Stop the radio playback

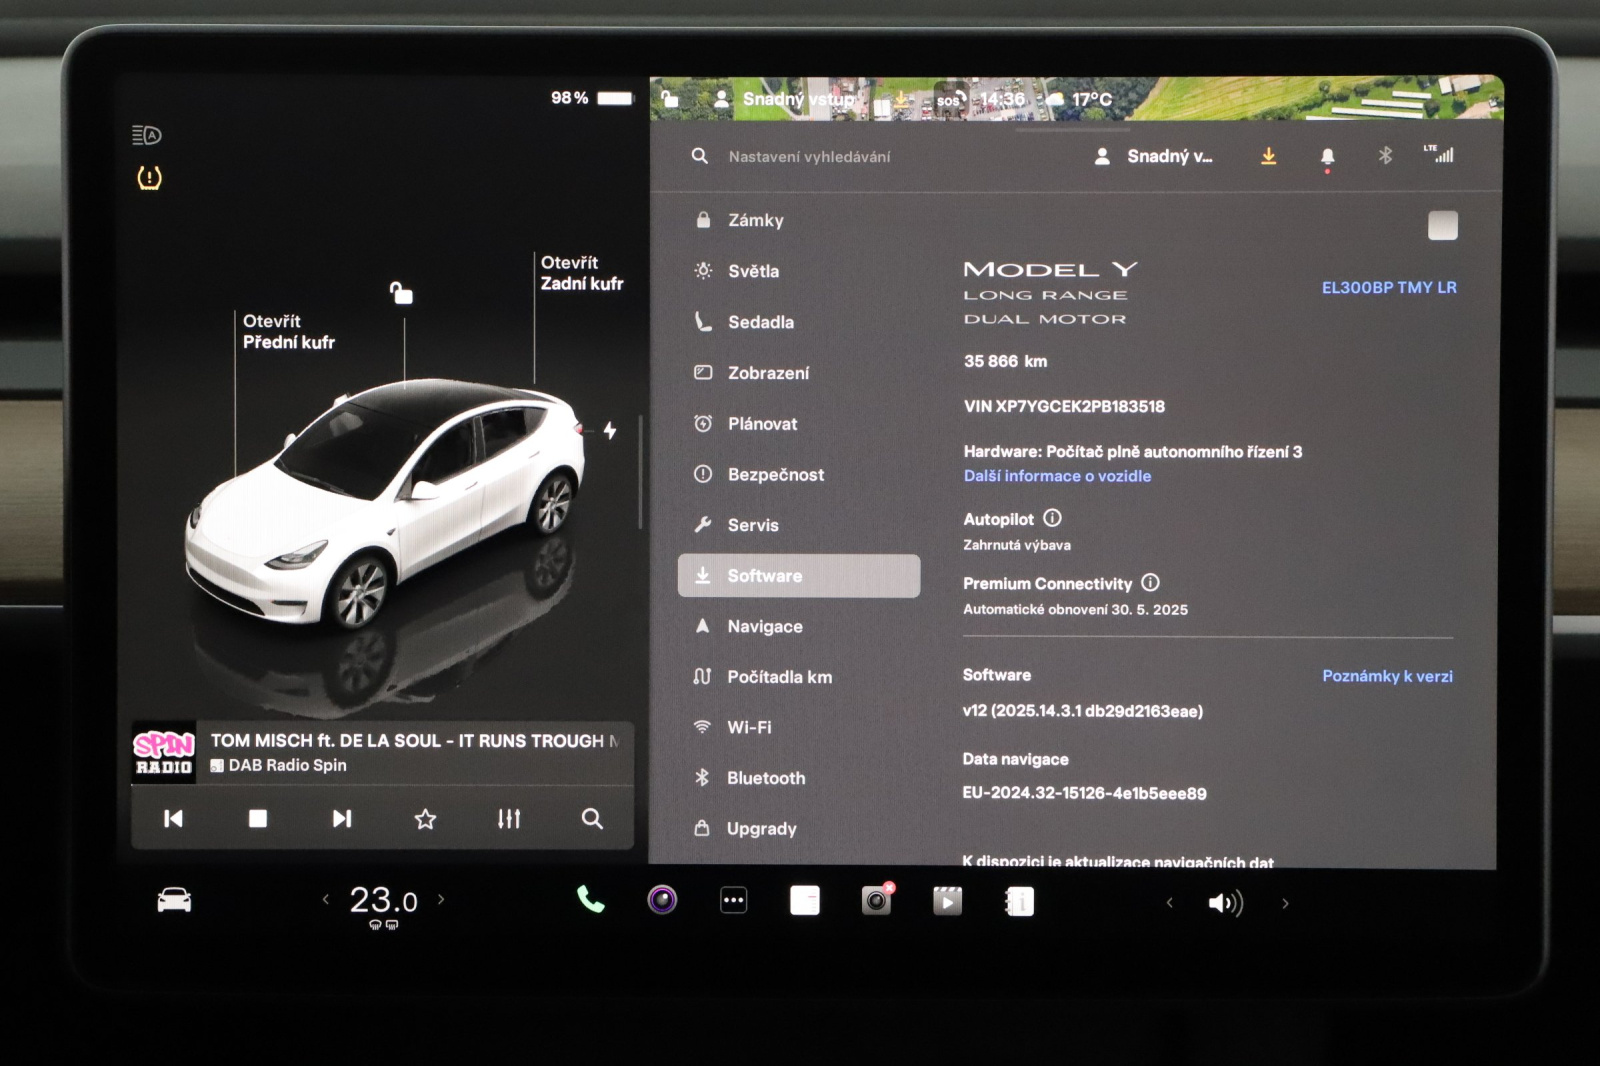258,819
